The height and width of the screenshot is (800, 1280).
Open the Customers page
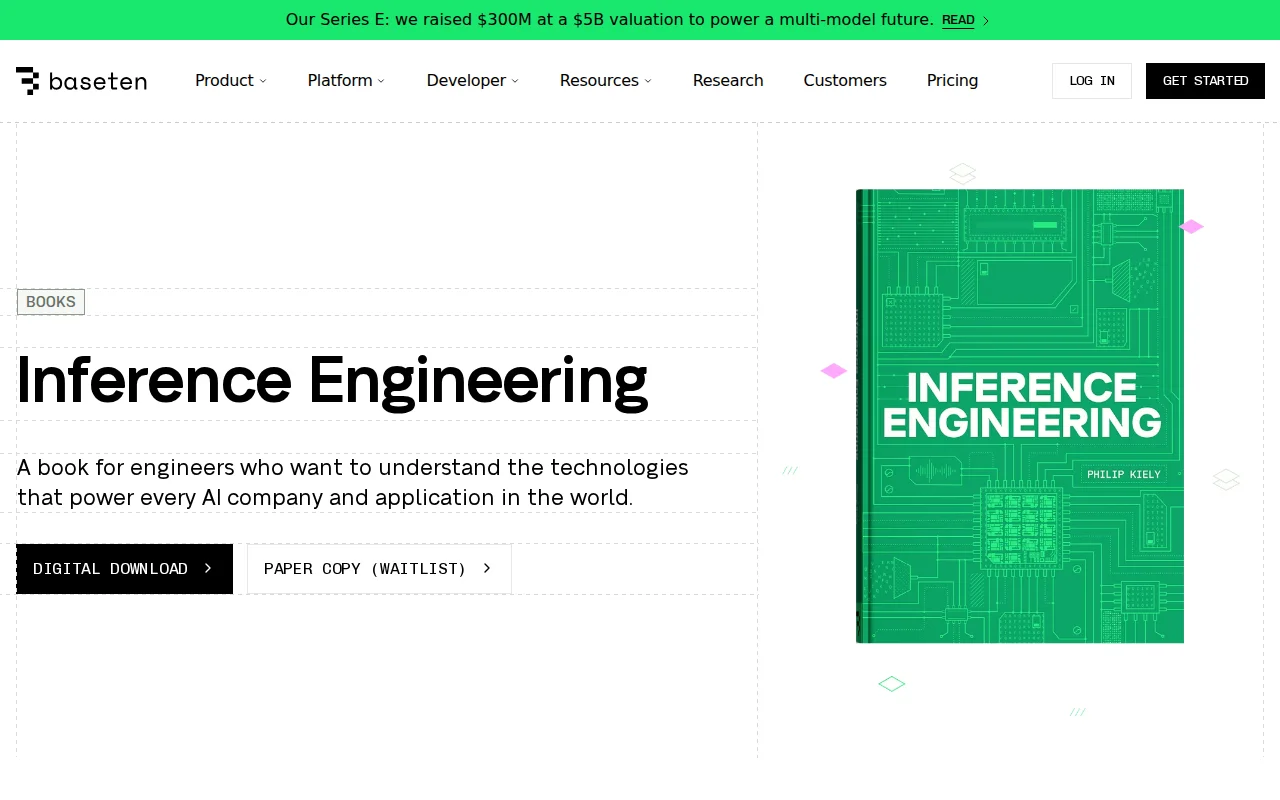click(845, 81)
